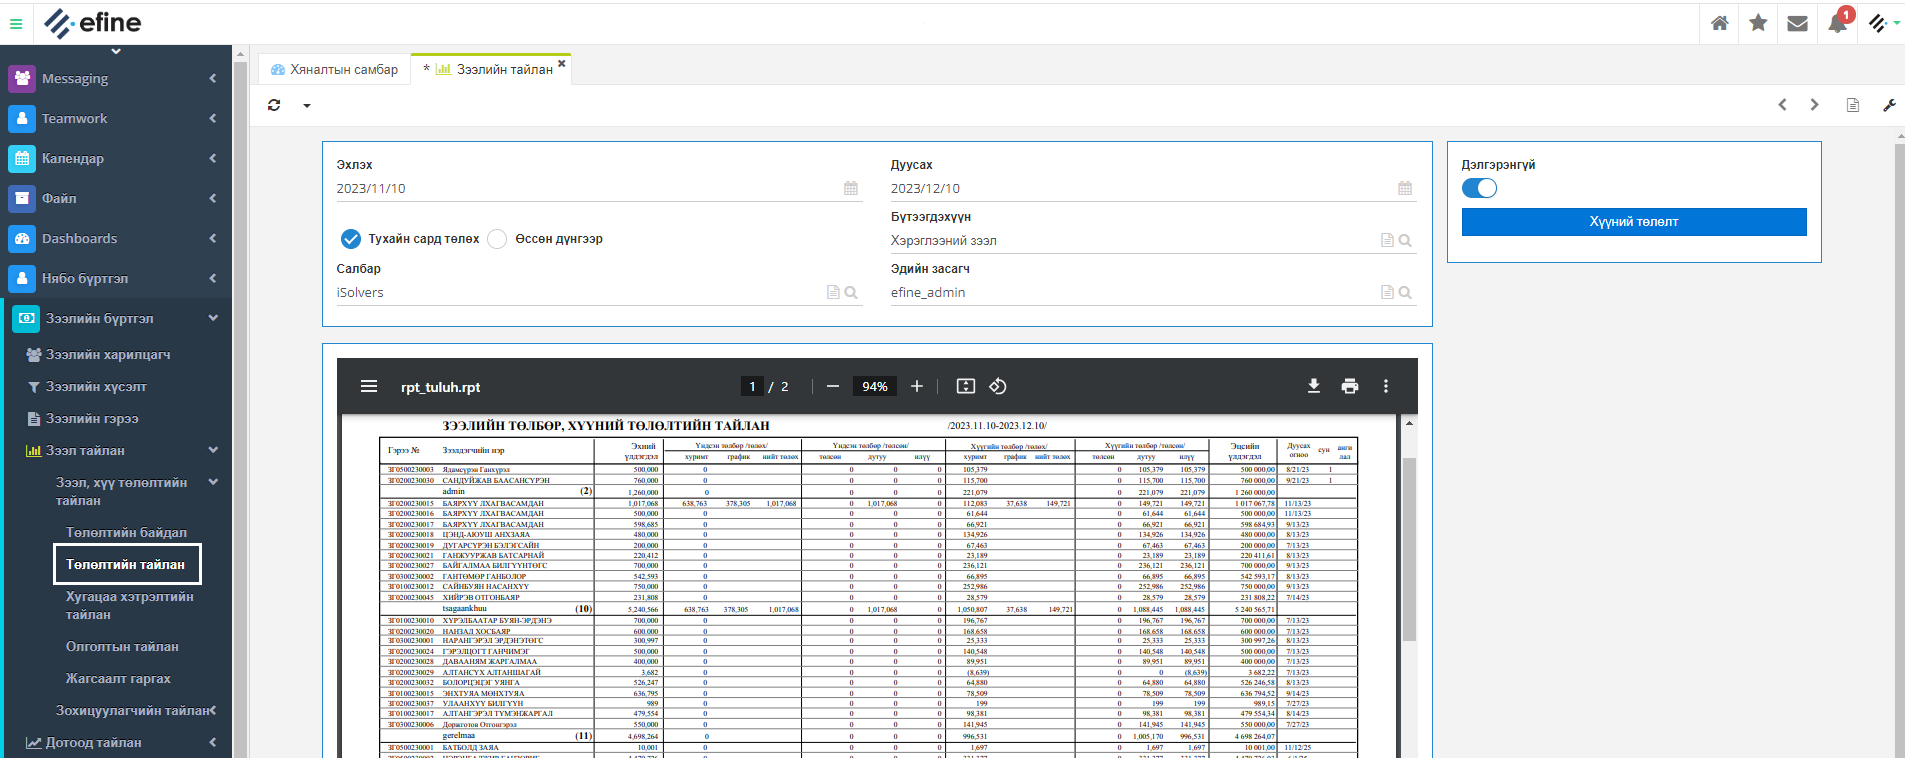Screen dimensions: 1905x758
Task: Click list icon in Эдийн засагч field
Action: pyautogui.click(x=1387, y=293)
